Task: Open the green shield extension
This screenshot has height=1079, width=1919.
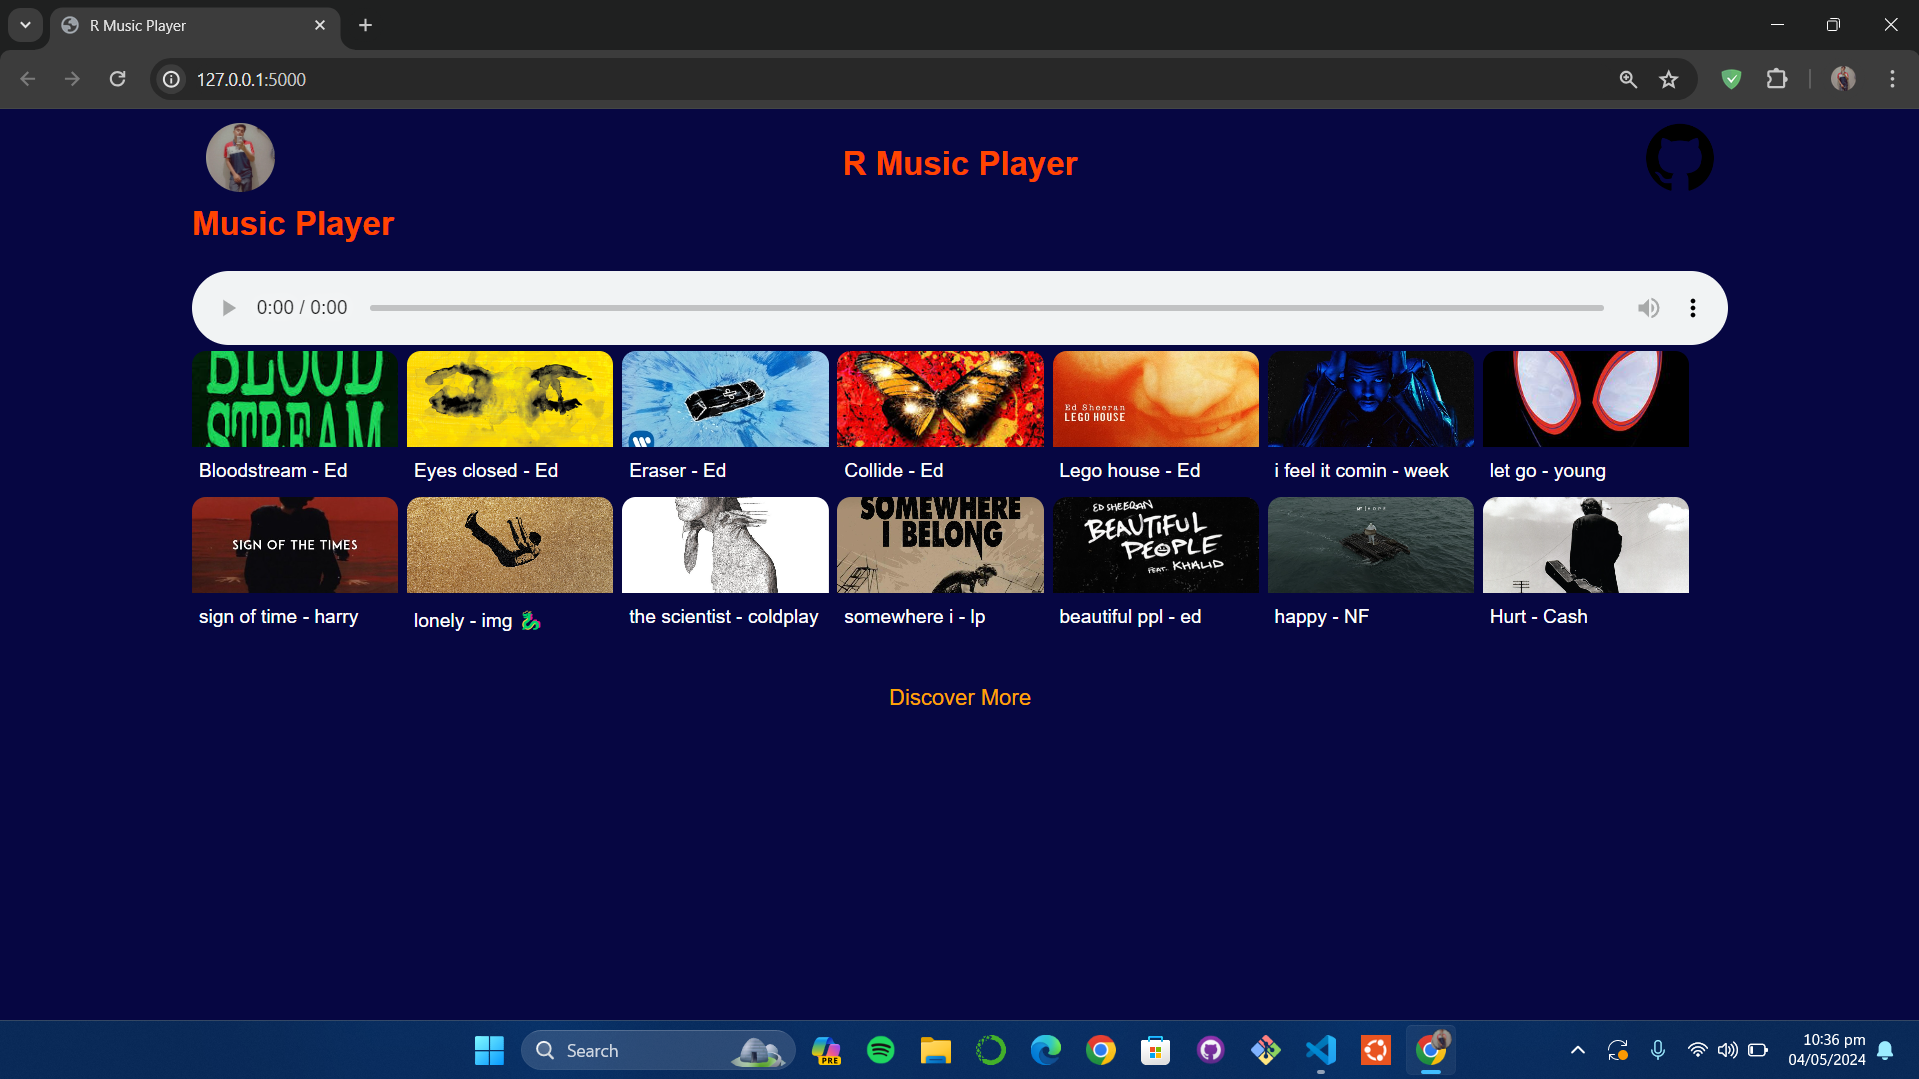Action: (x=1731, y=79)
